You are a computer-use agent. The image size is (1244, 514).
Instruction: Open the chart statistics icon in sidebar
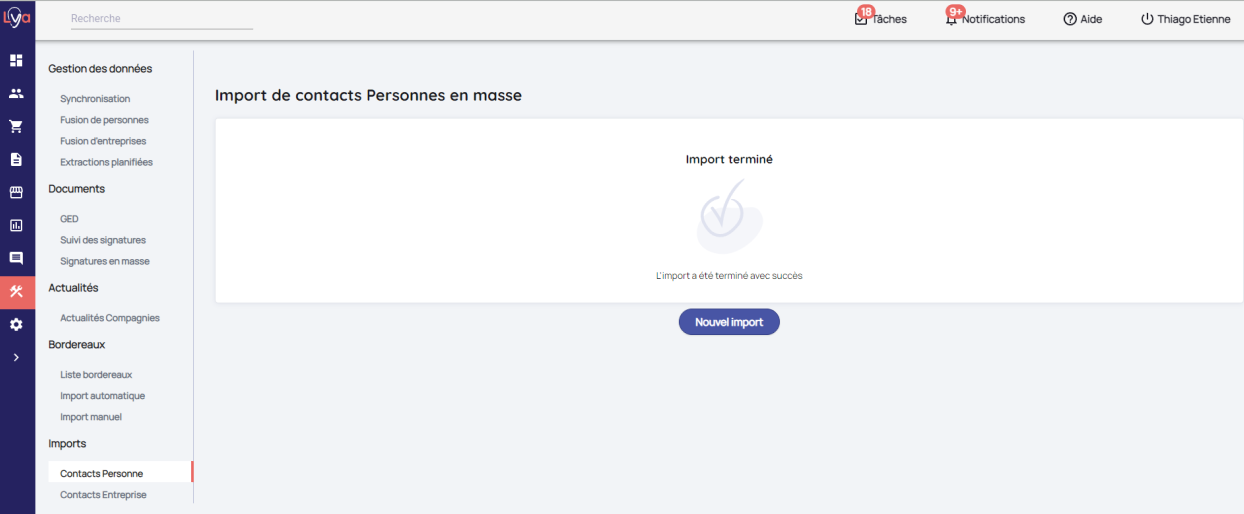click(16, 226)
